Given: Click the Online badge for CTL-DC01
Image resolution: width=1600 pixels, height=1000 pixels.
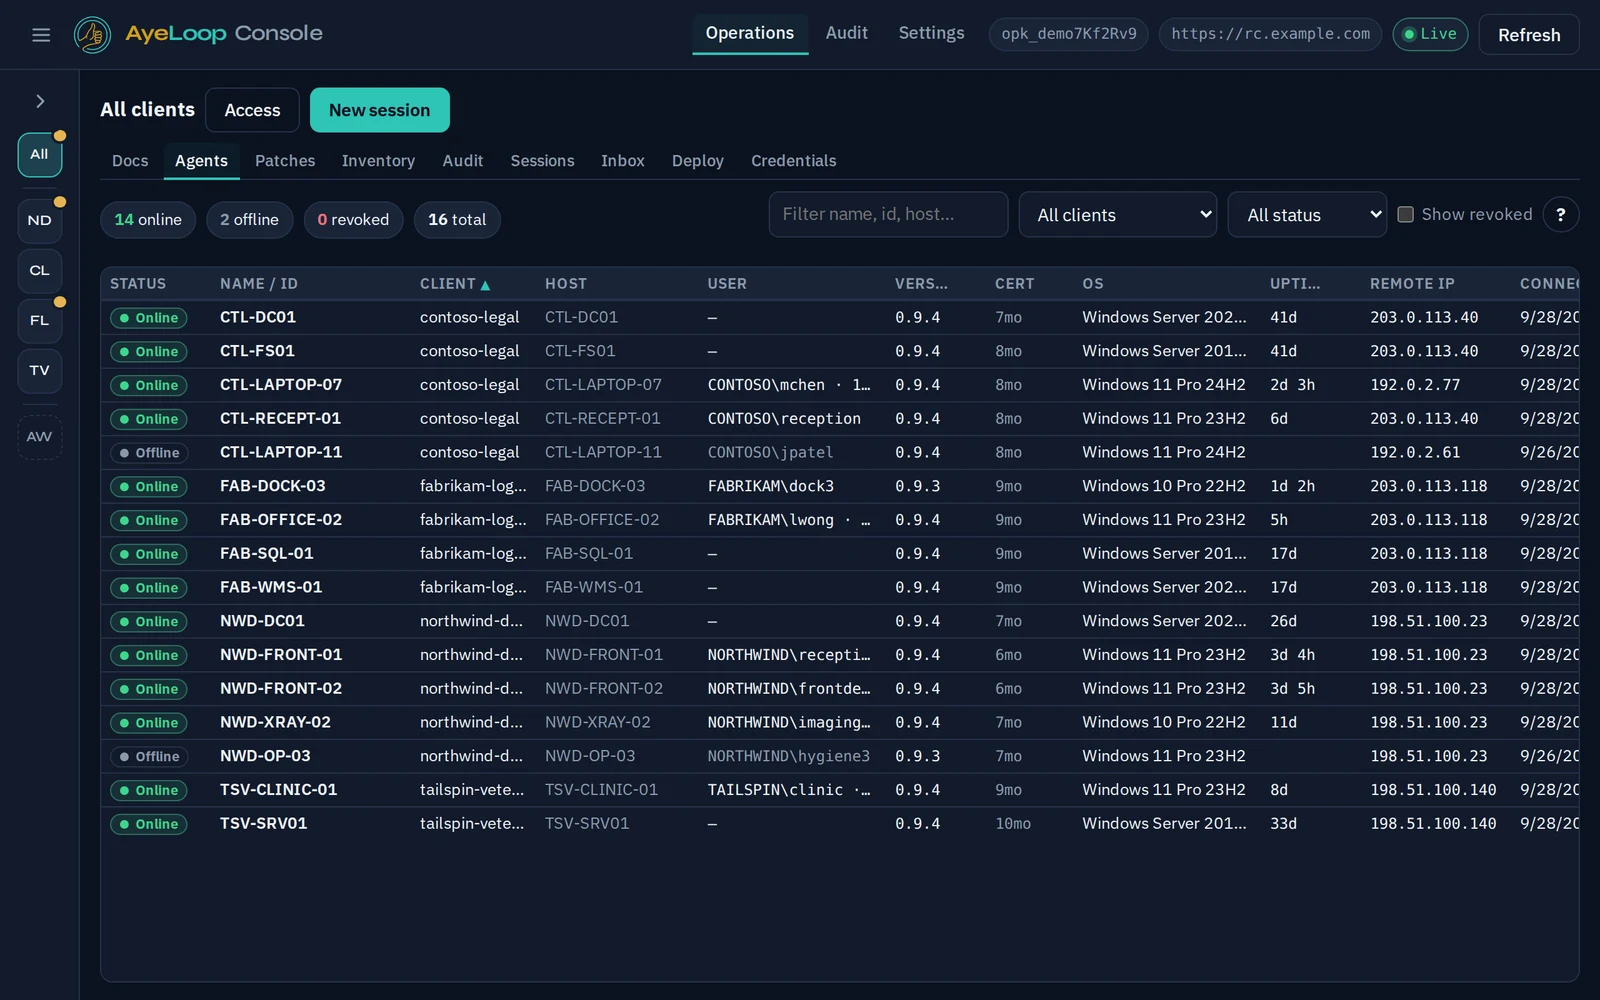Looking at the screenshot, I should pyautogui.click(x=148, y=318).
